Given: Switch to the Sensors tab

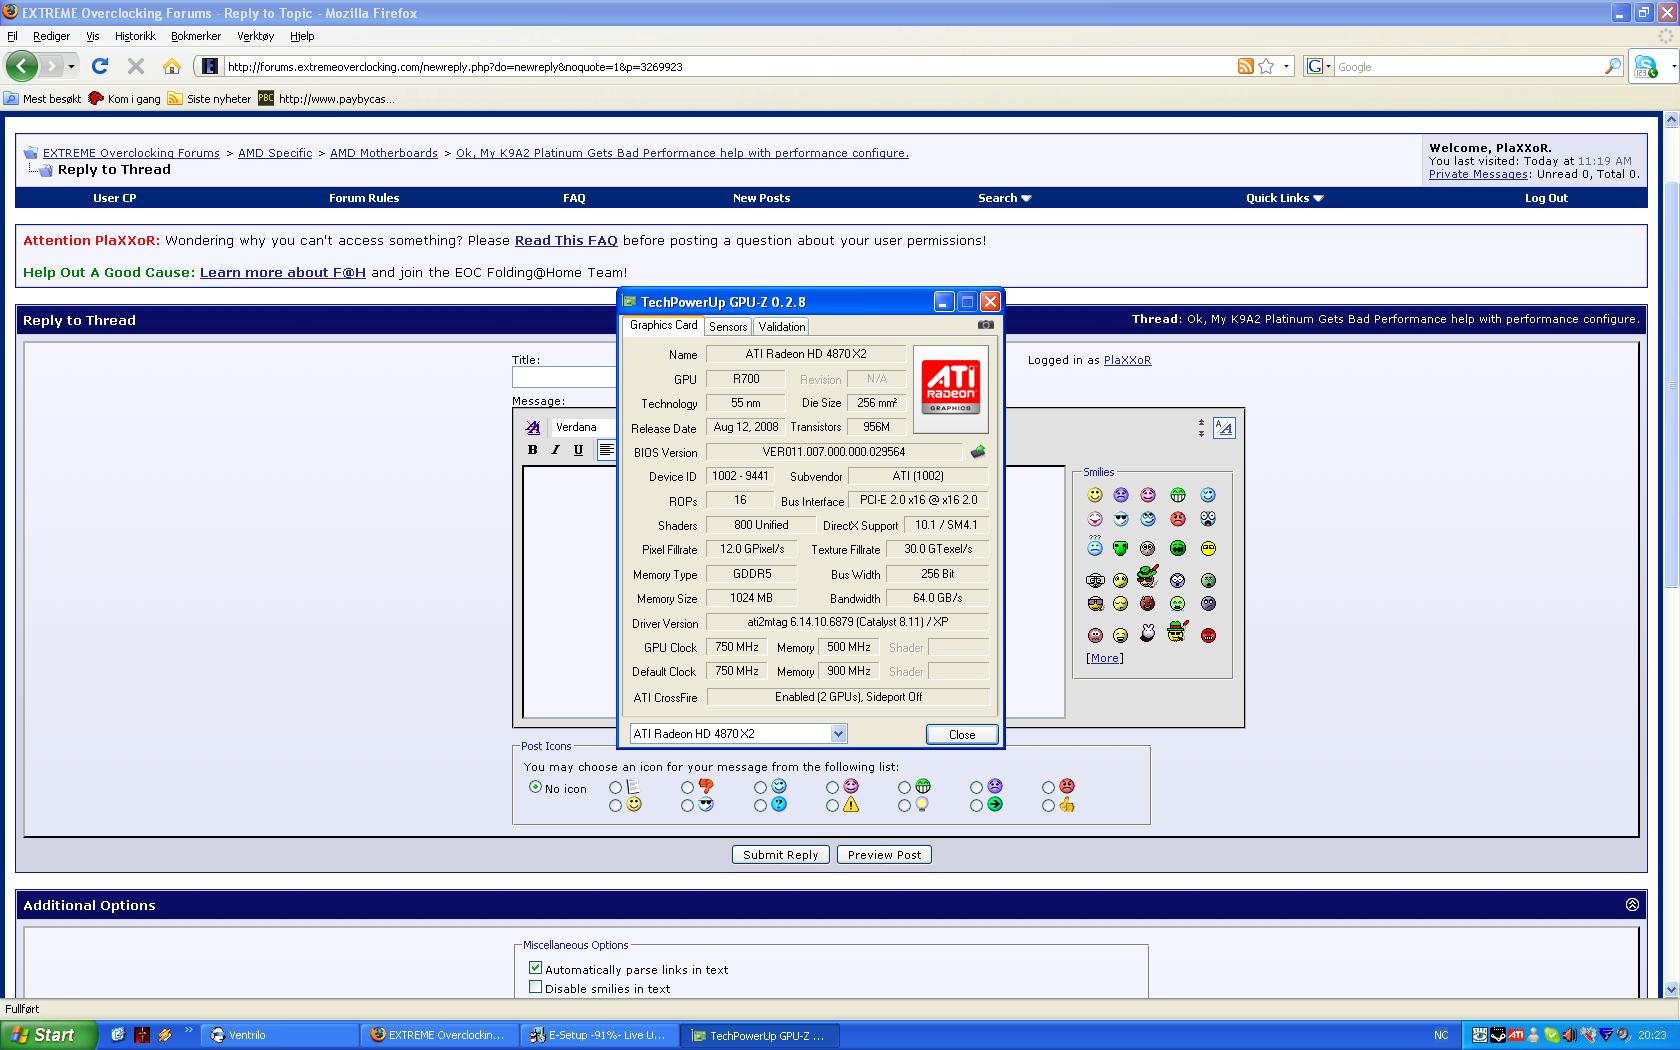Looking at the screenshot, I should click(x=728, y=327).
